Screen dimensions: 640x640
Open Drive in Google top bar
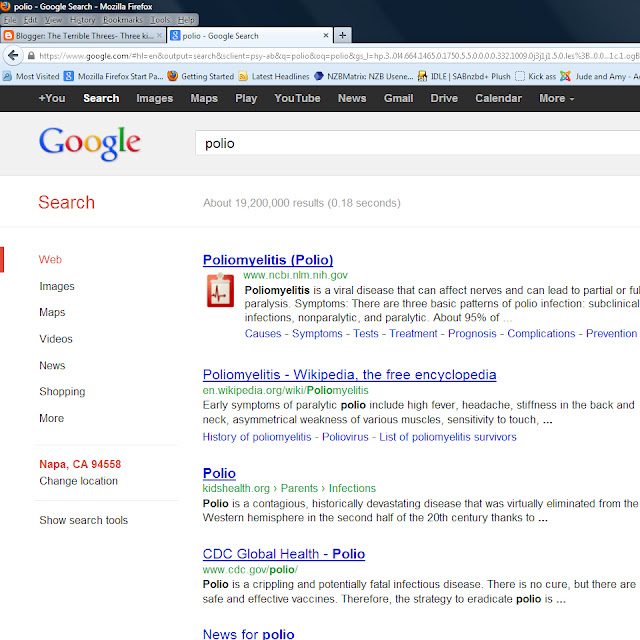444,98
